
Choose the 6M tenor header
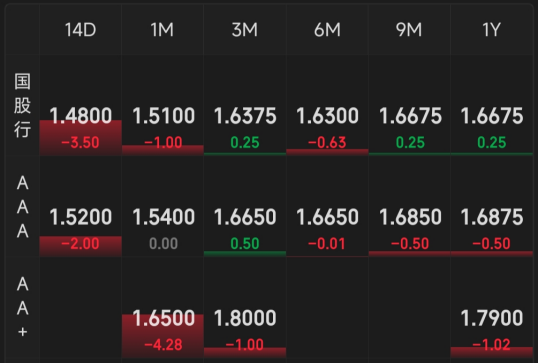[327, 30]
